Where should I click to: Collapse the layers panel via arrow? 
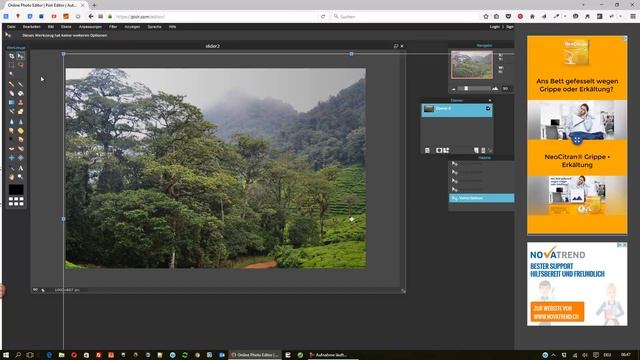[x=490, y=100]
